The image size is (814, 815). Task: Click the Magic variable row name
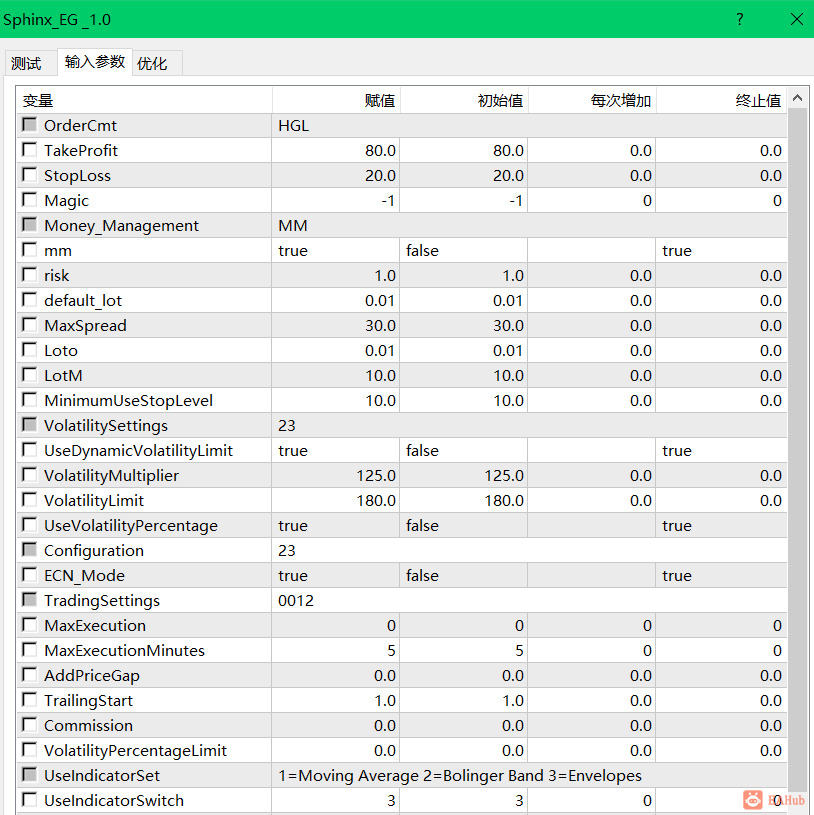click(x=67, y=201)
